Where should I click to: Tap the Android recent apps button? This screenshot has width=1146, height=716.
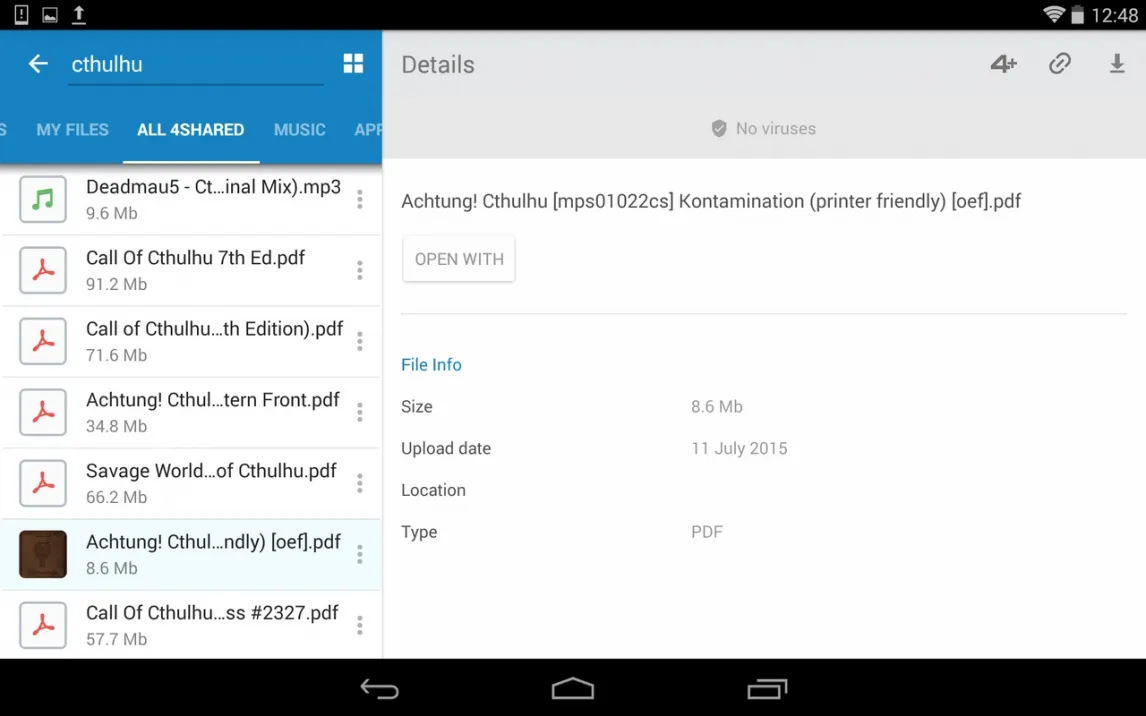point(767,689)
